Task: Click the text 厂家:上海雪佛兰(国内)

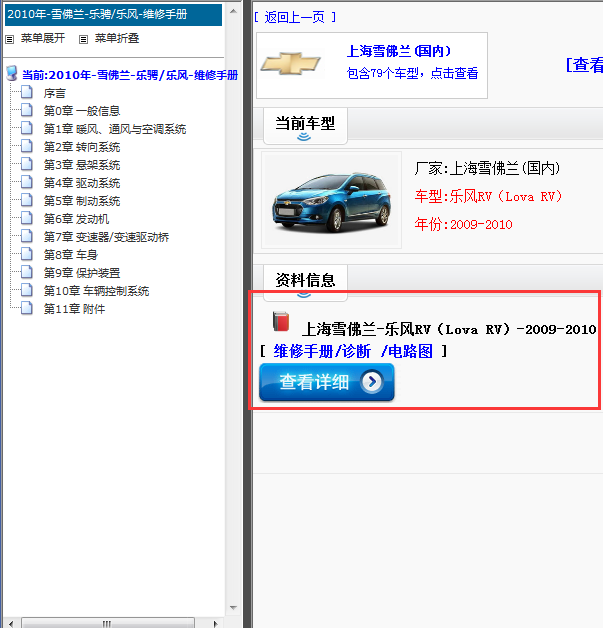Action: coord(487,169)
